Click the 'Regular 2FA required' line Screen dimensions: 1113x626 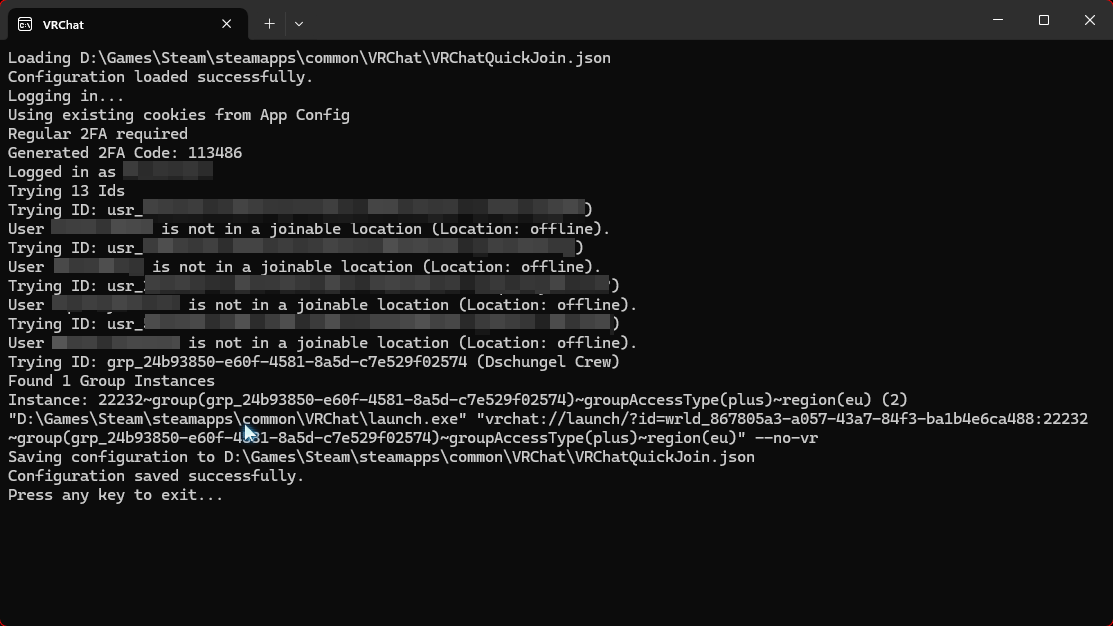click(98, 134)
